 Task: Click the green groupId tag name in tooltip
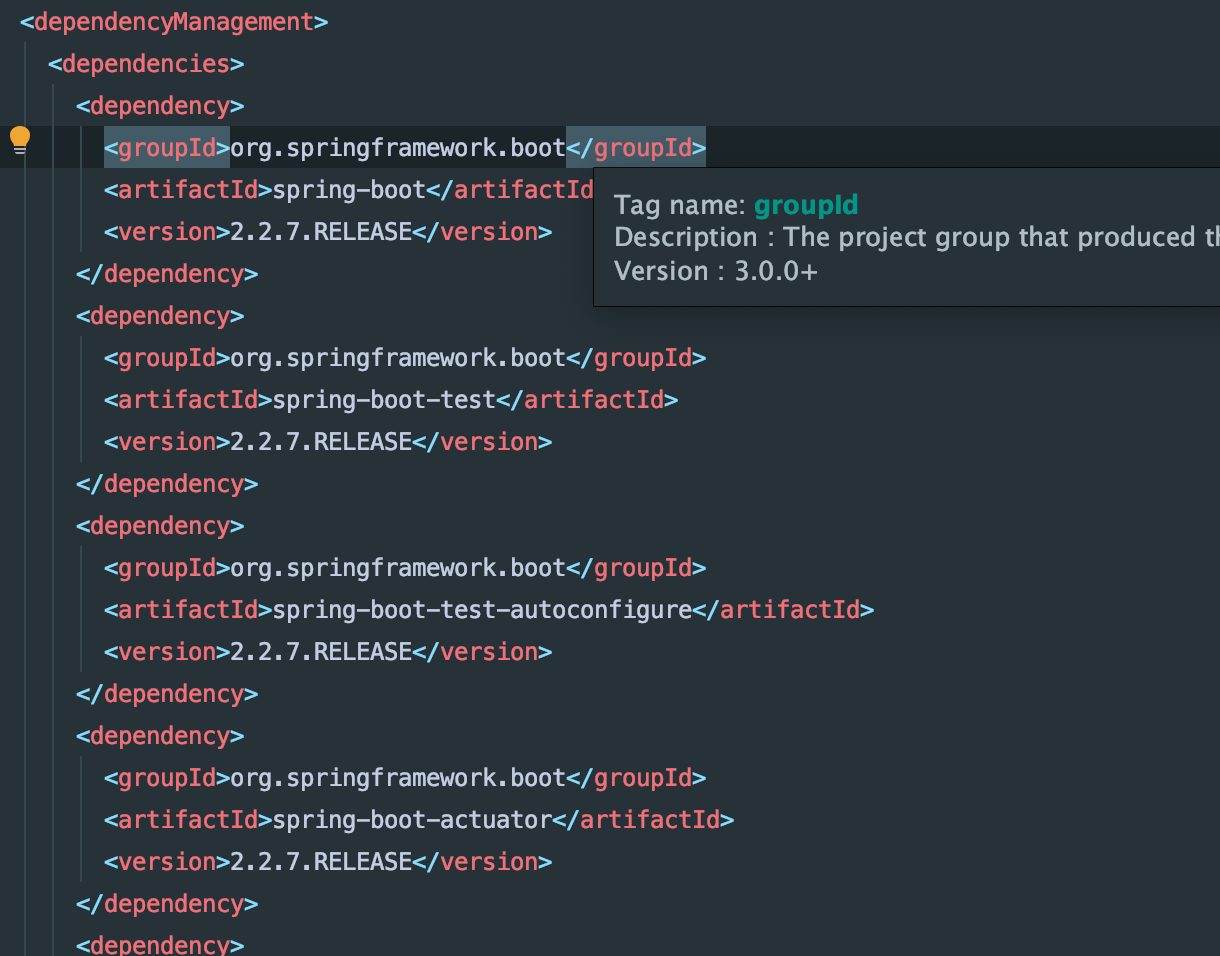click(x=806, y=205)
